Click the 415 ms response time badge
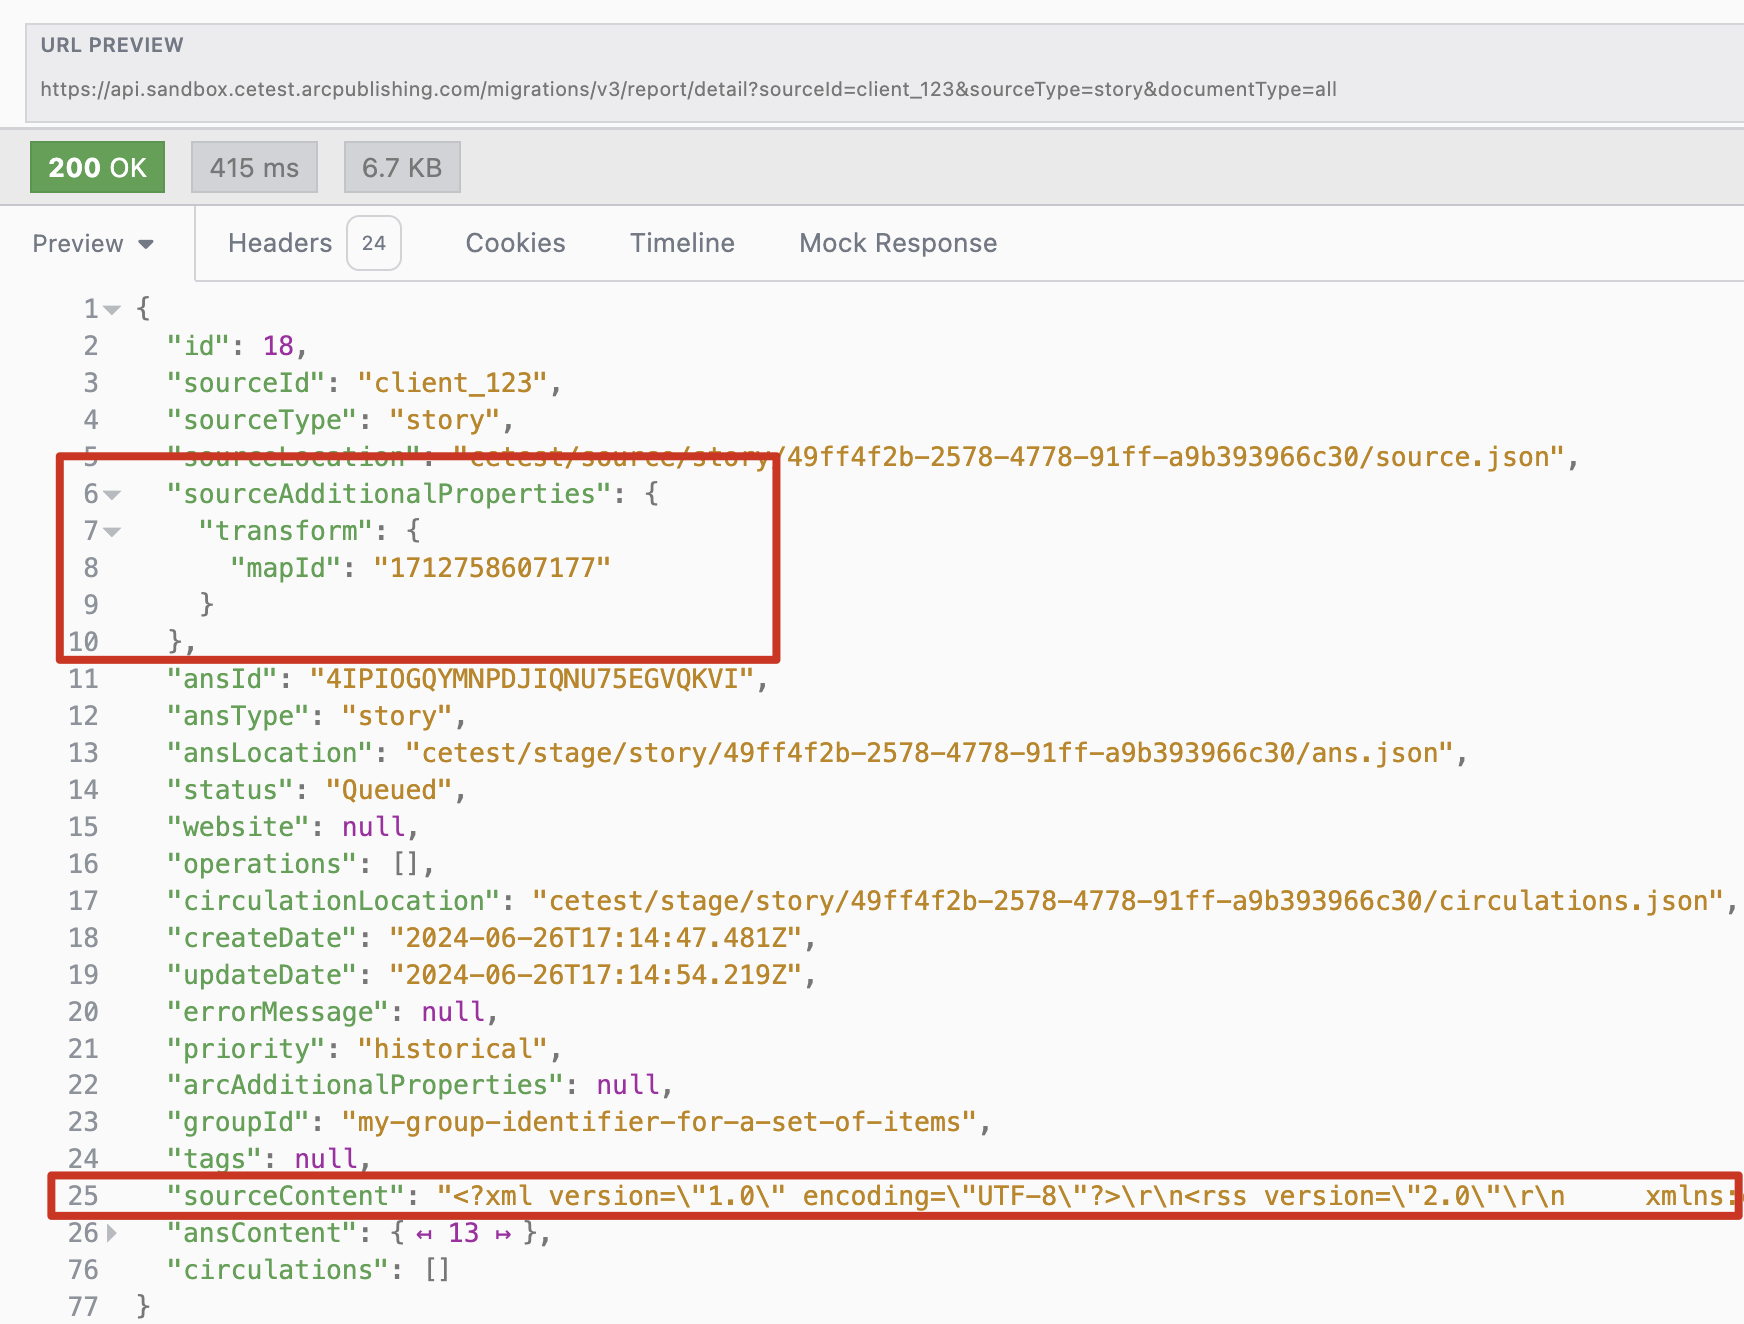Image resolution: width=1744 pixels, height=1324 pixels. click(x=254, y=167)
